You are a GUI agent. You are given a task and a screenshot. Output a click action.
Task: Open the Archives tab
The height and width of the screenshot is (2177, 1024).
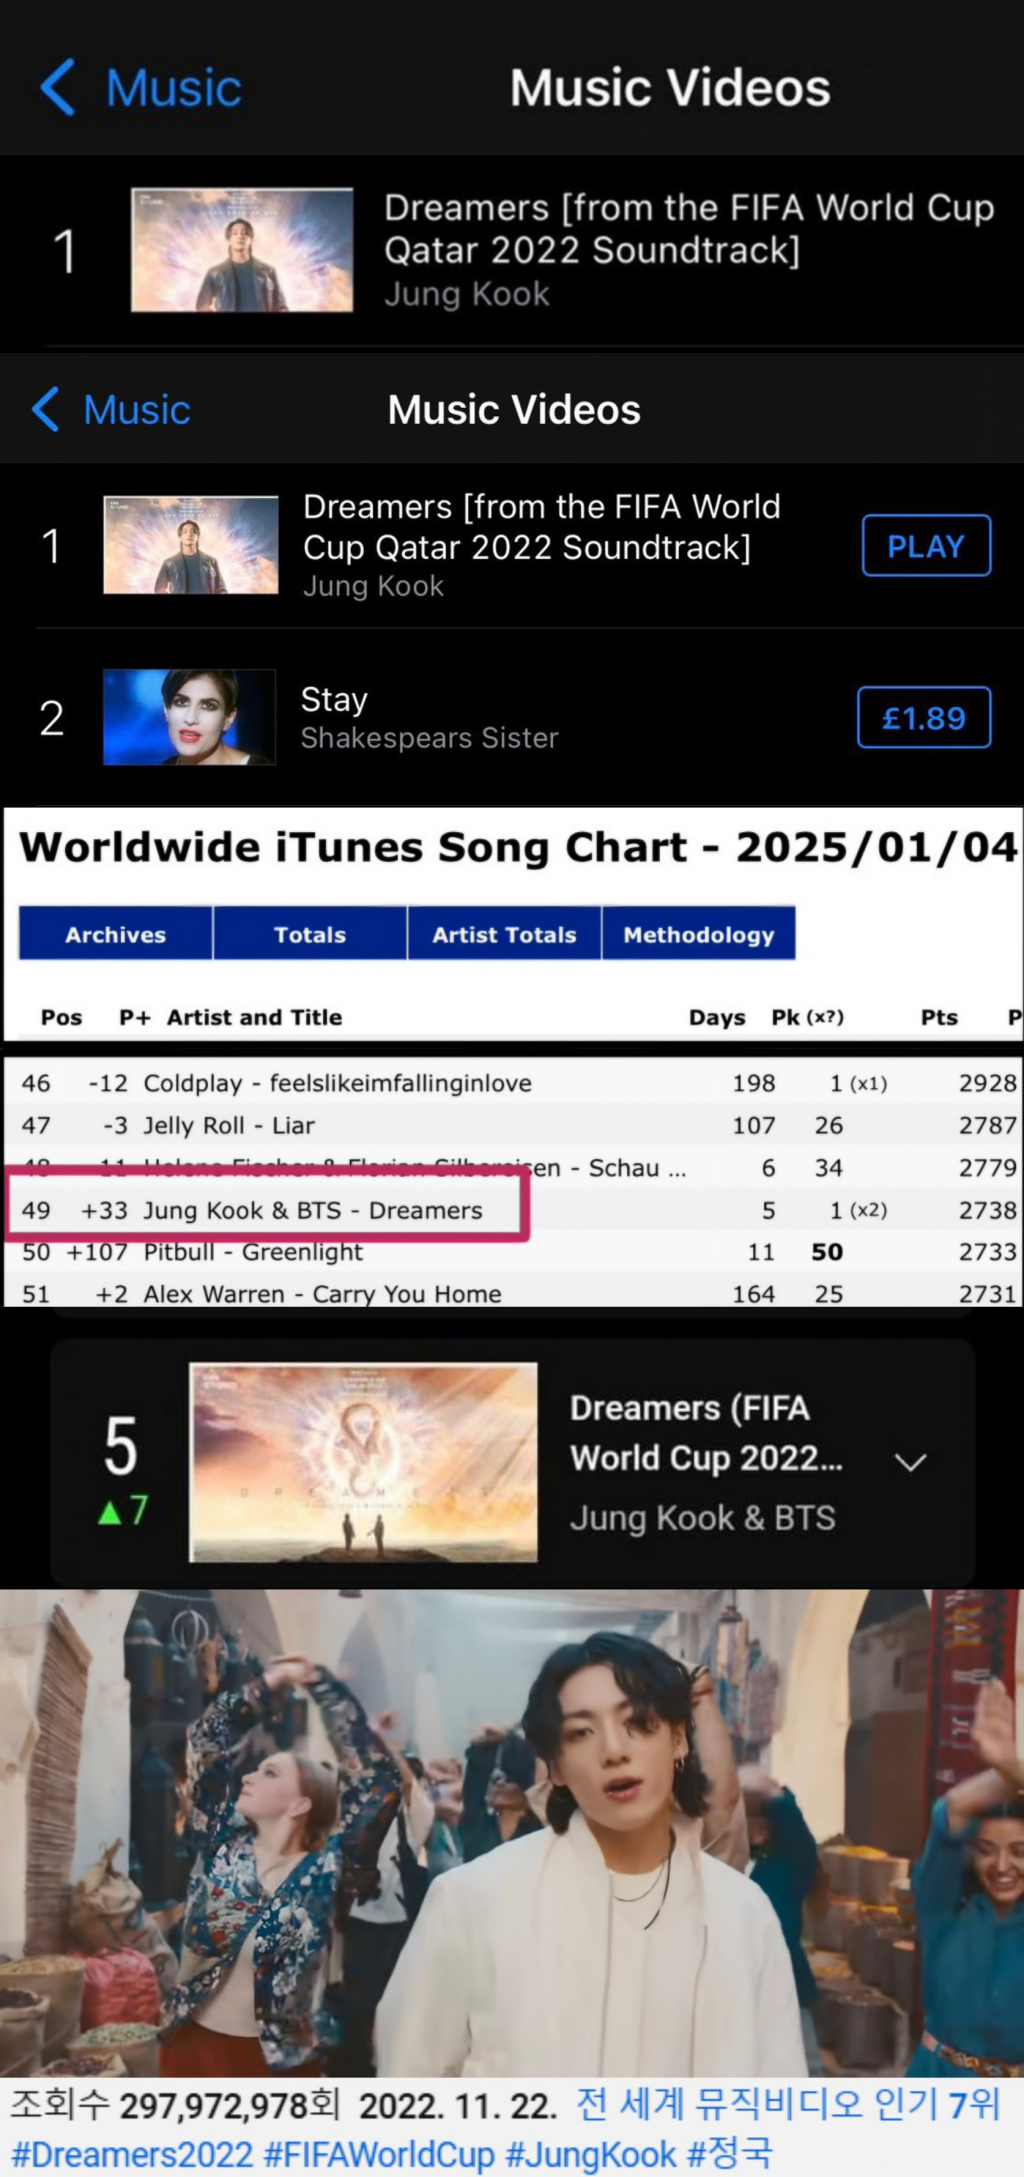[x=116, y=934]
